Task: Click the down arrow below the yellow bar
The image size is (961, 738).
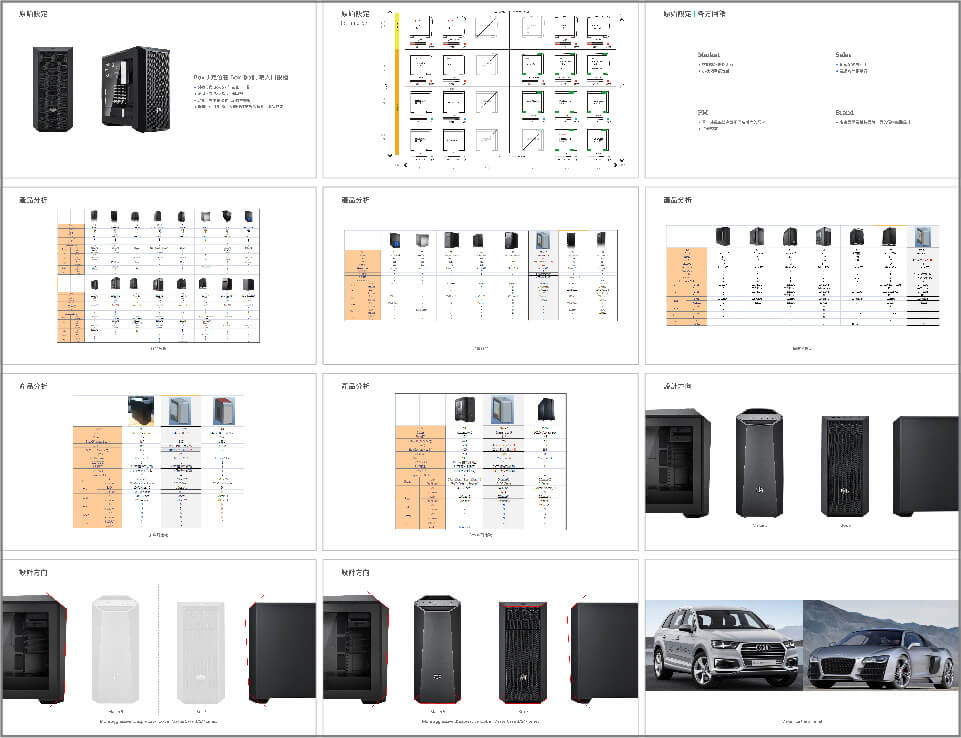Action: click(x=391, y=156)
